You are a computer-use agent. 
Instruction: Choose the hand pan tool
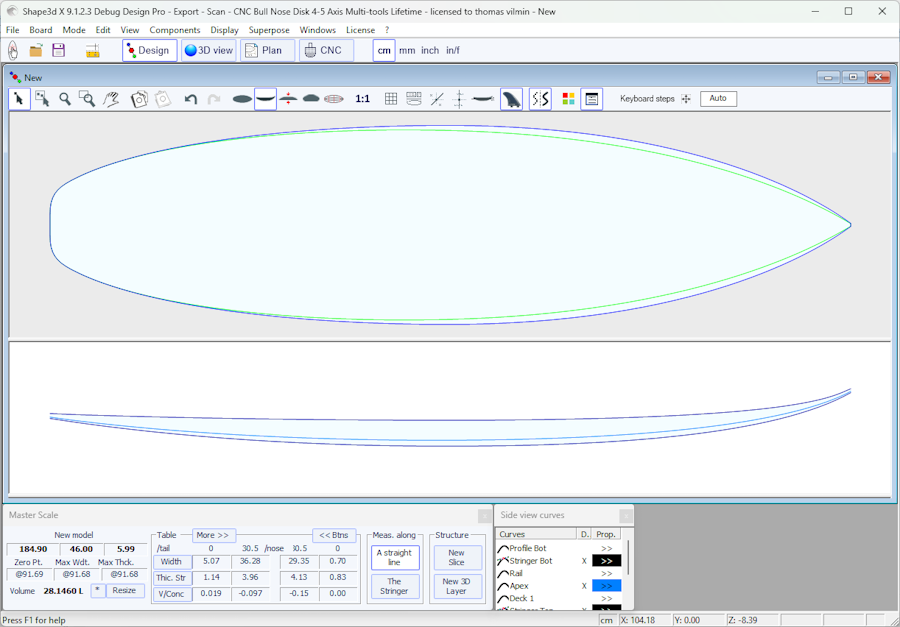(111, 99)
